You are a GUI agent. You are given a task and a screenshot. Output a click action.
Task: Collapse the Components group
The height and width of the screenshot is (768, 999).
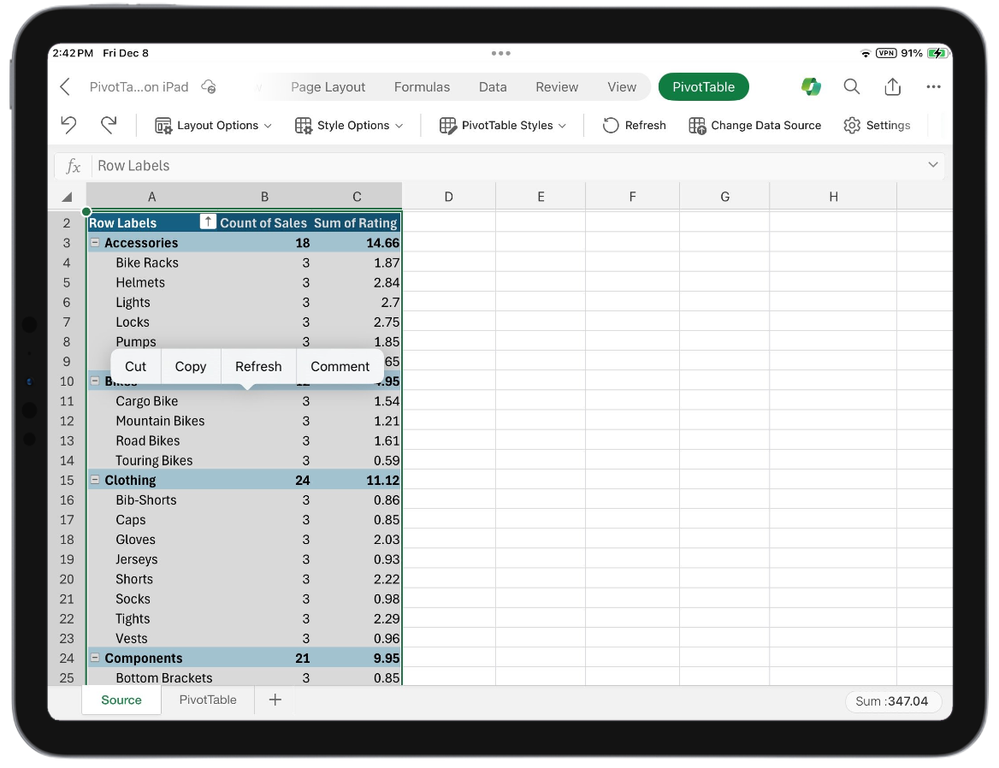point(95,658)
